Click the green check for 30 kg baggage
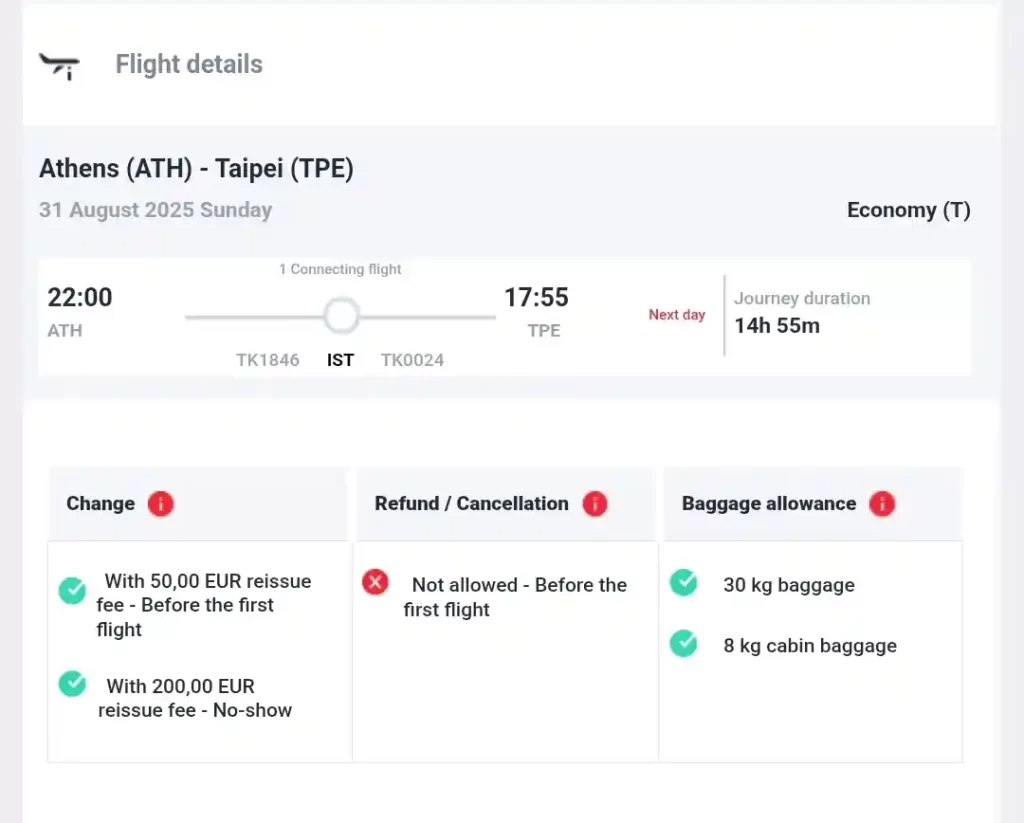This screenshot has height=823, width=1024. (x=684, y=582)
